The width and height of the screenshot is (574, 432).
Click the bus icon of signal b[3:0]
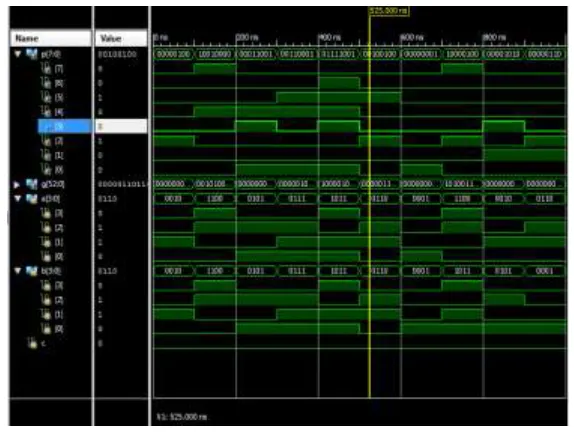[x=32, y=271]
